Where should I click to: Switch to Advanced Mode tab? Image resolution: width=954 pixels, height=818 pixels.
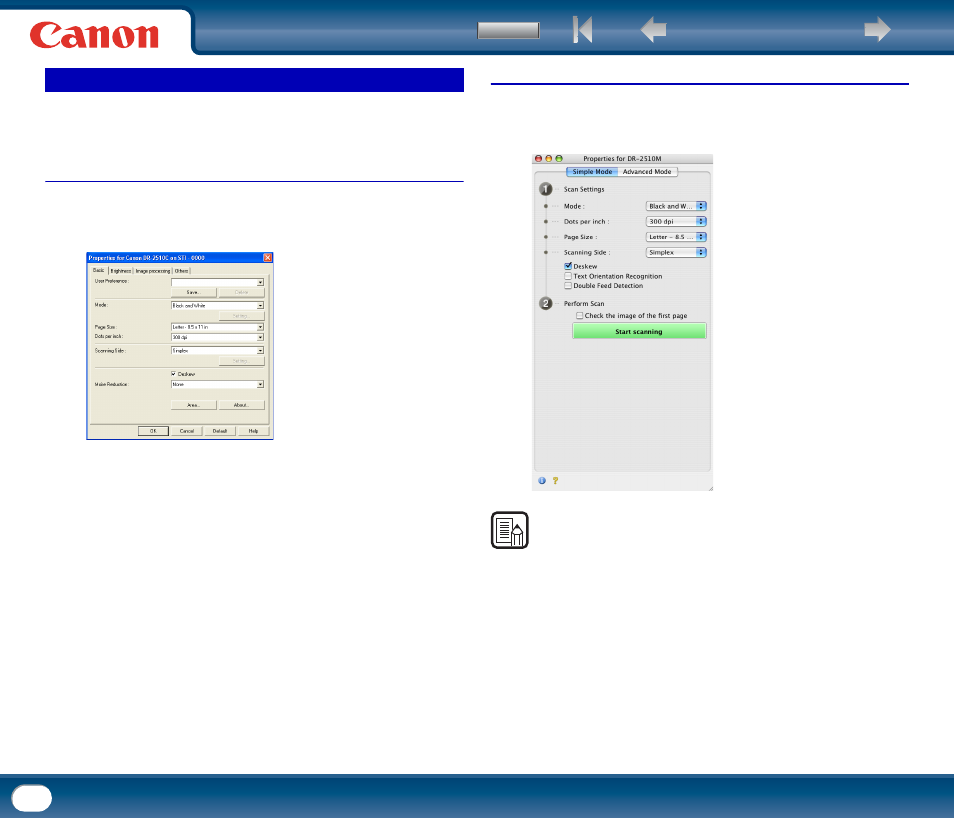click(x=647, y=172)
